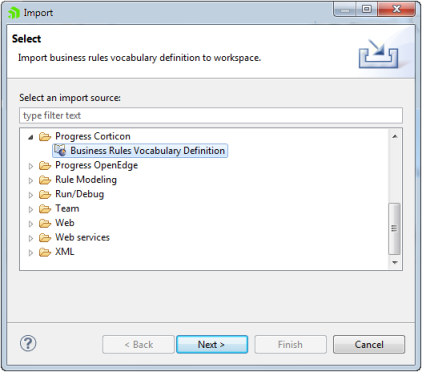Select the Team label
The width and height of the screenshot is (422, 372).
[x=67, y=209]
